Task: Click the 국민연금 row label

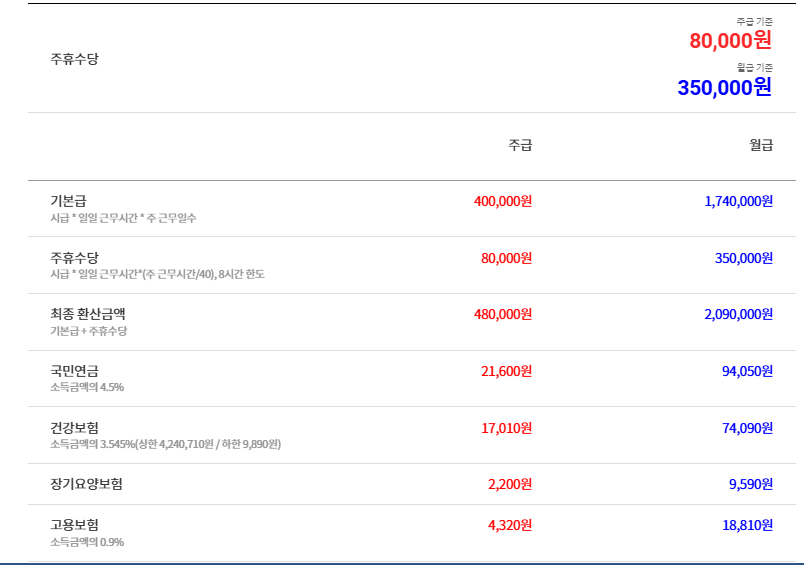Action: click(74, 371)
